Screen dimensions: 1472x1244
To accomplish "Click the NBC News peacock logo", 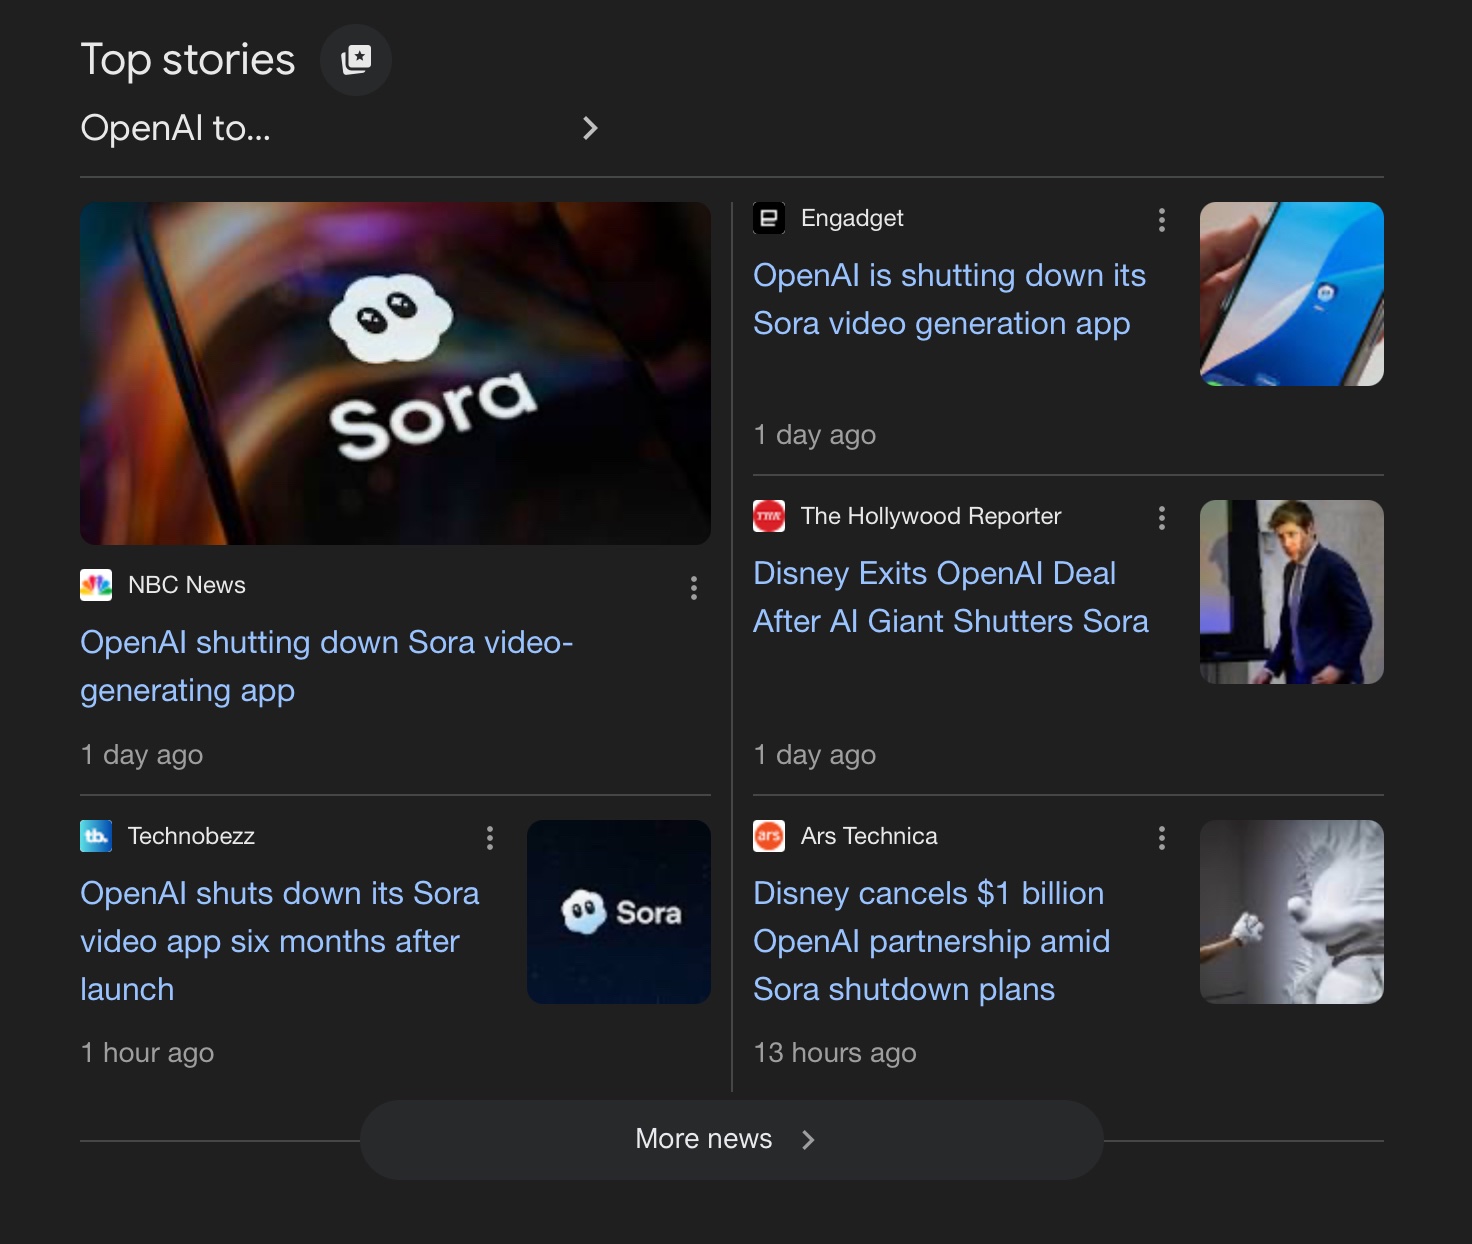I will click(x=96, y=585).
